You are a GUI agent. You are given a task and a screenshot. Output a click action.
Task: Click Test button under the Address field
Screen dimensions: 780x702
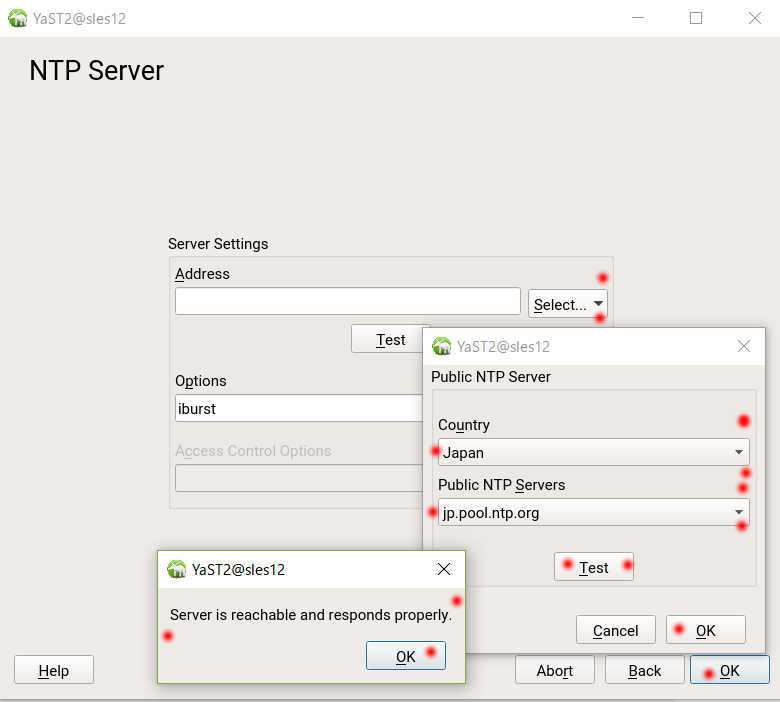[x=387, y=339]
